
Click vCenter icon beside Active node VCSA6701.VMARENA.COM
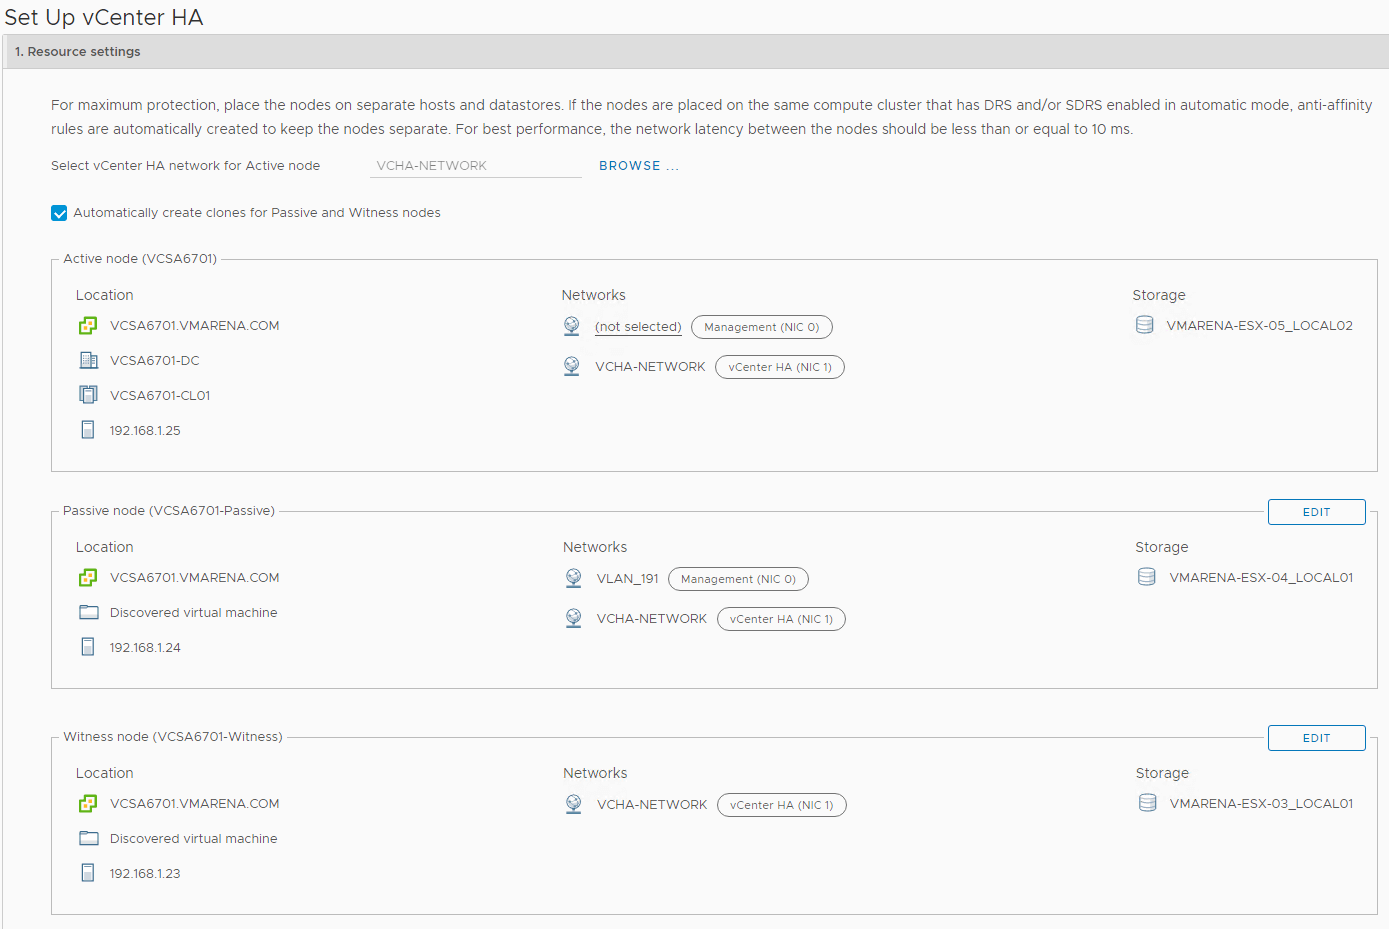pyautogui.click(x=88, y=326)
